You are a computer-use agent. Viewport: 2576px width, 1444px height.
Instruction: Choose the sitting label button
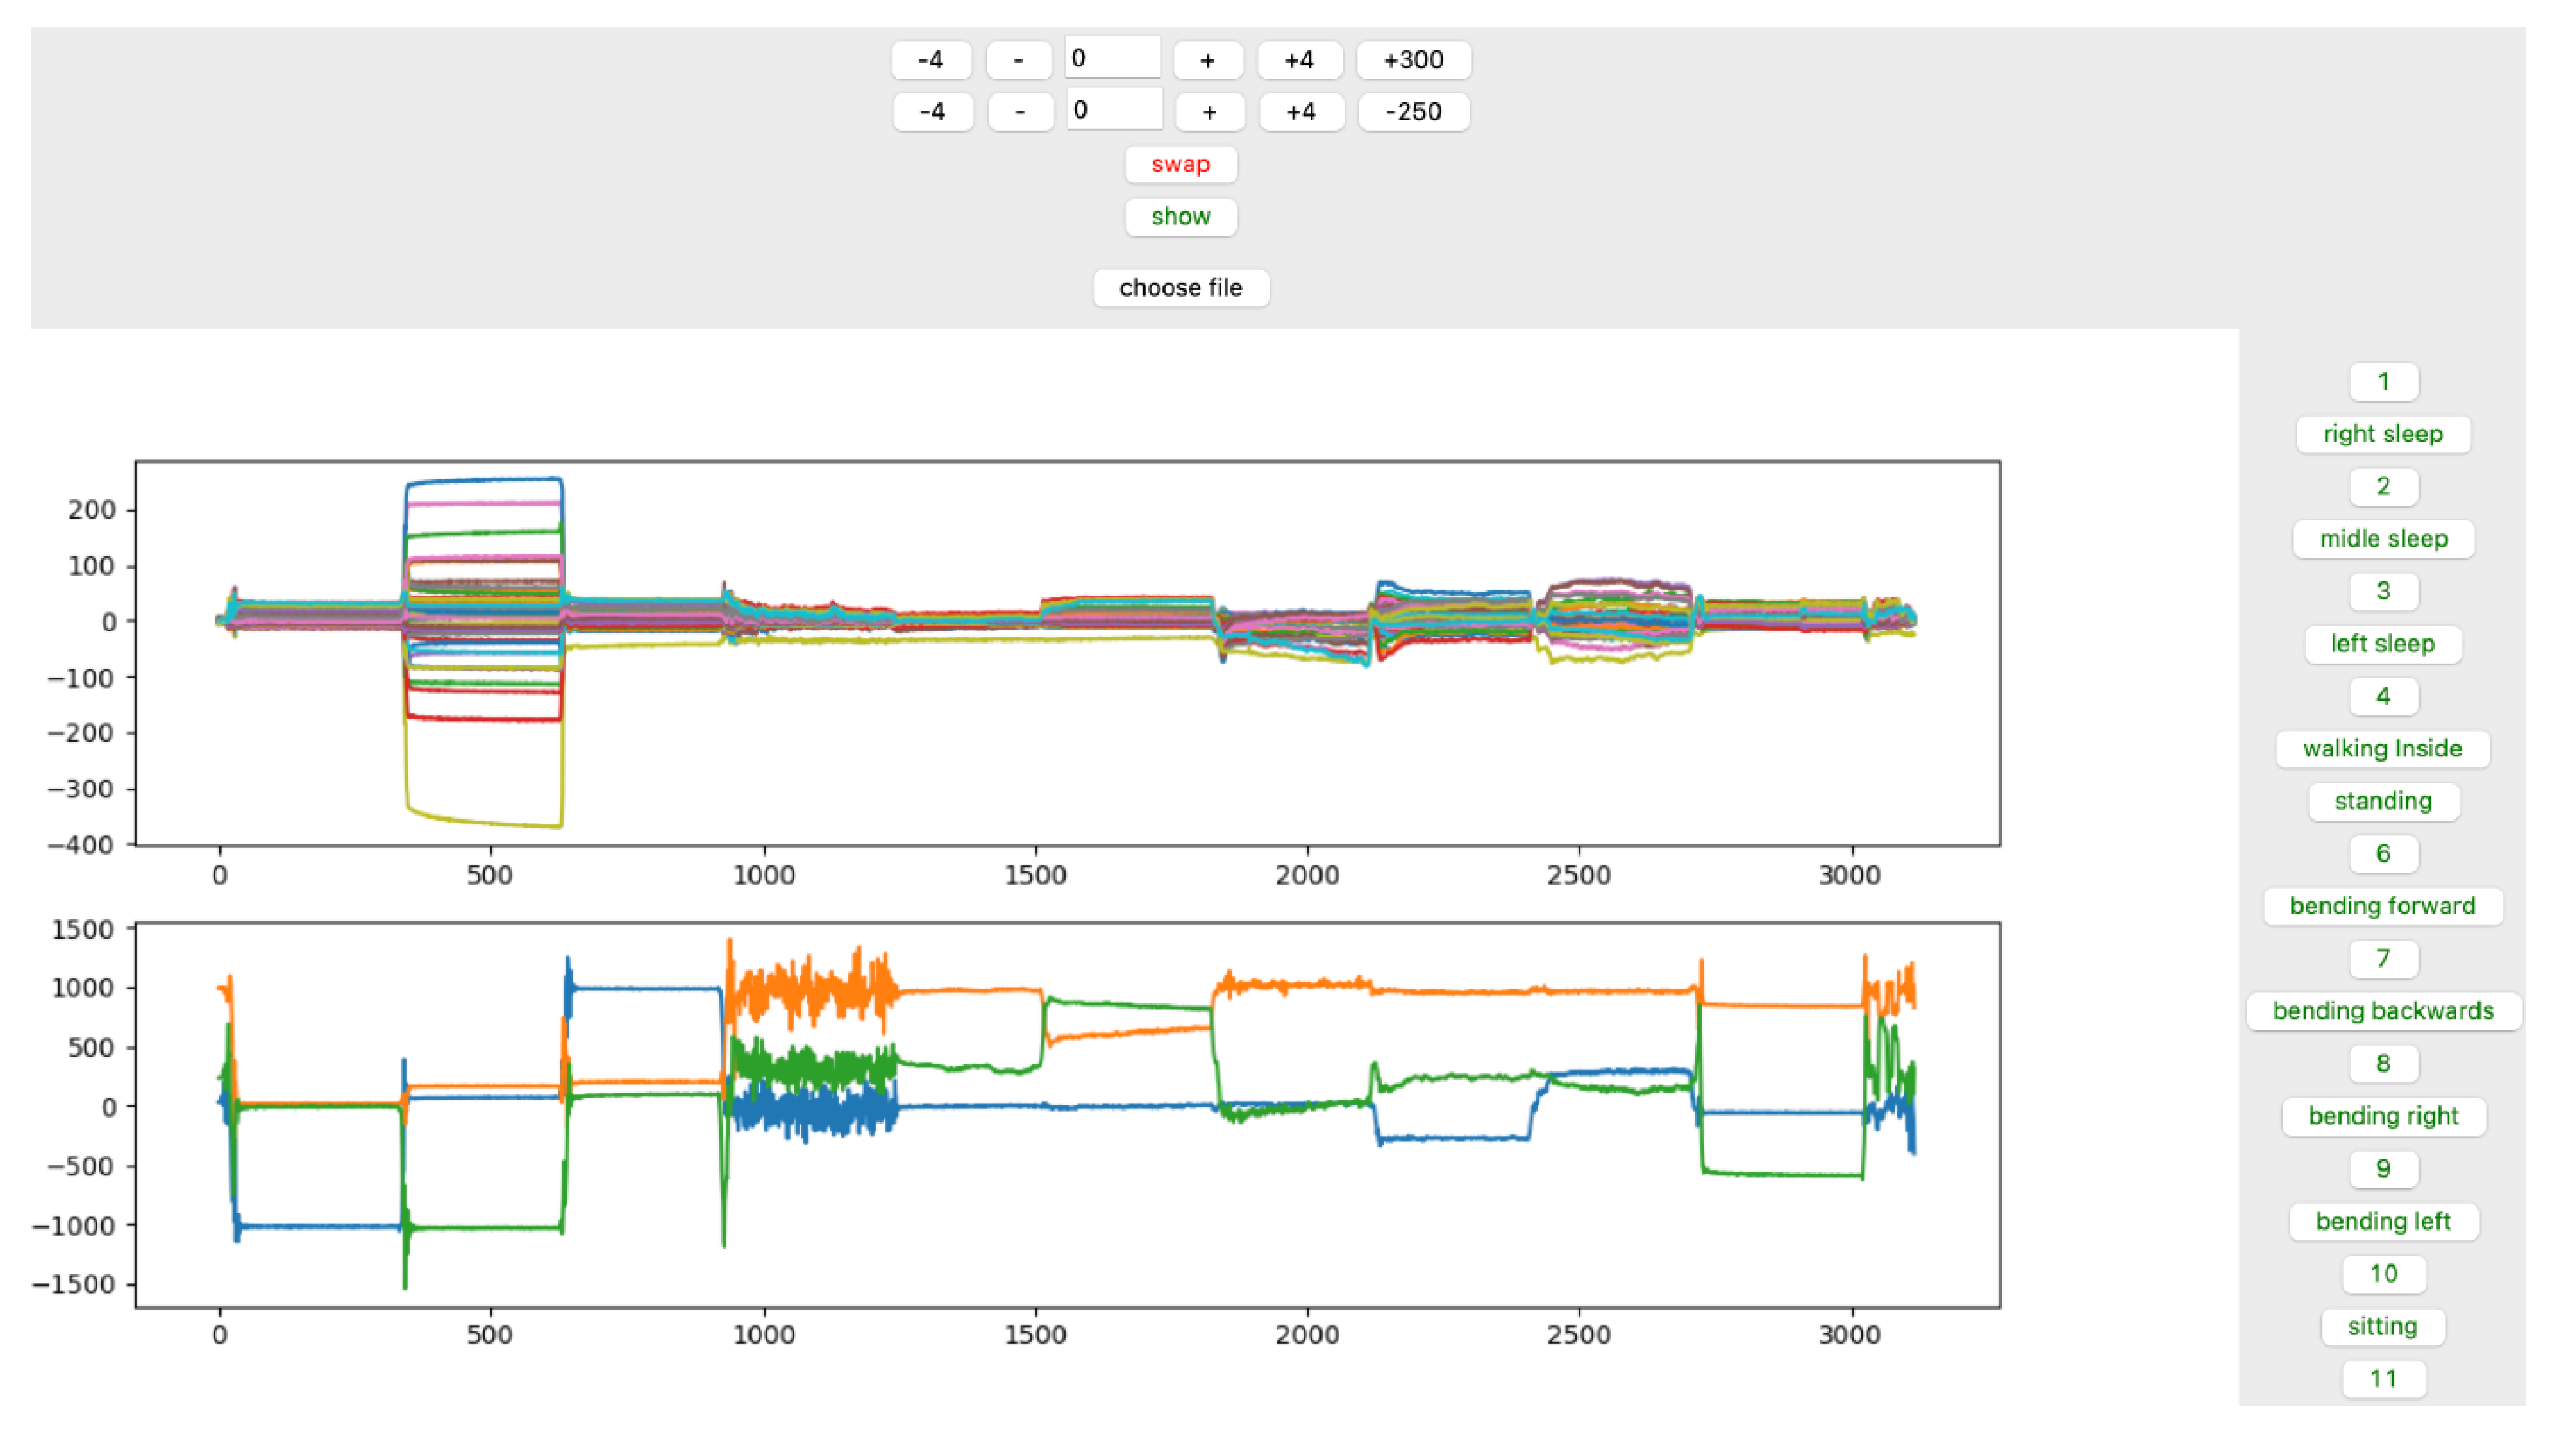[x=2382, y=1326]
